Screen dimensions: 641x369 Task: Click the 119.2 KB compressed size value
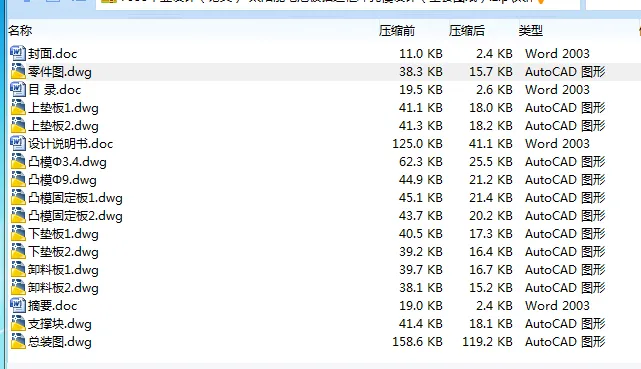click(487, 341)
